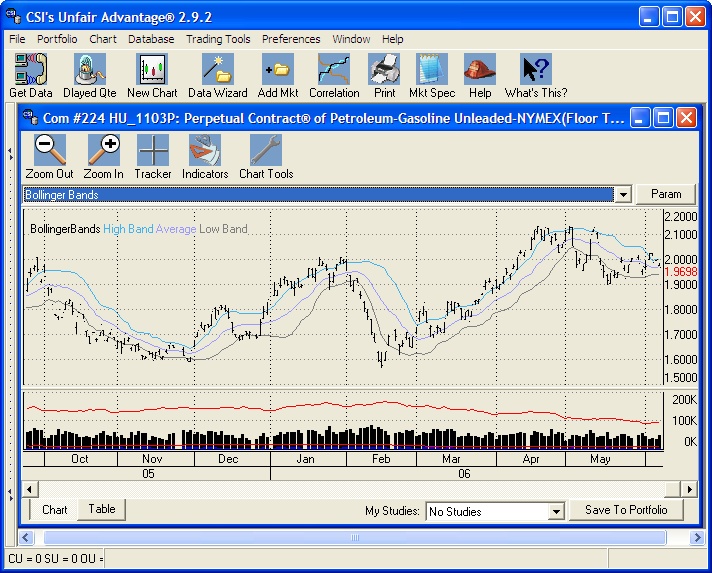Image resolution: width=712 pixels, height=573 pixels.
Task: Click the 200K volume axis label
Action: [x=684, y=400]
